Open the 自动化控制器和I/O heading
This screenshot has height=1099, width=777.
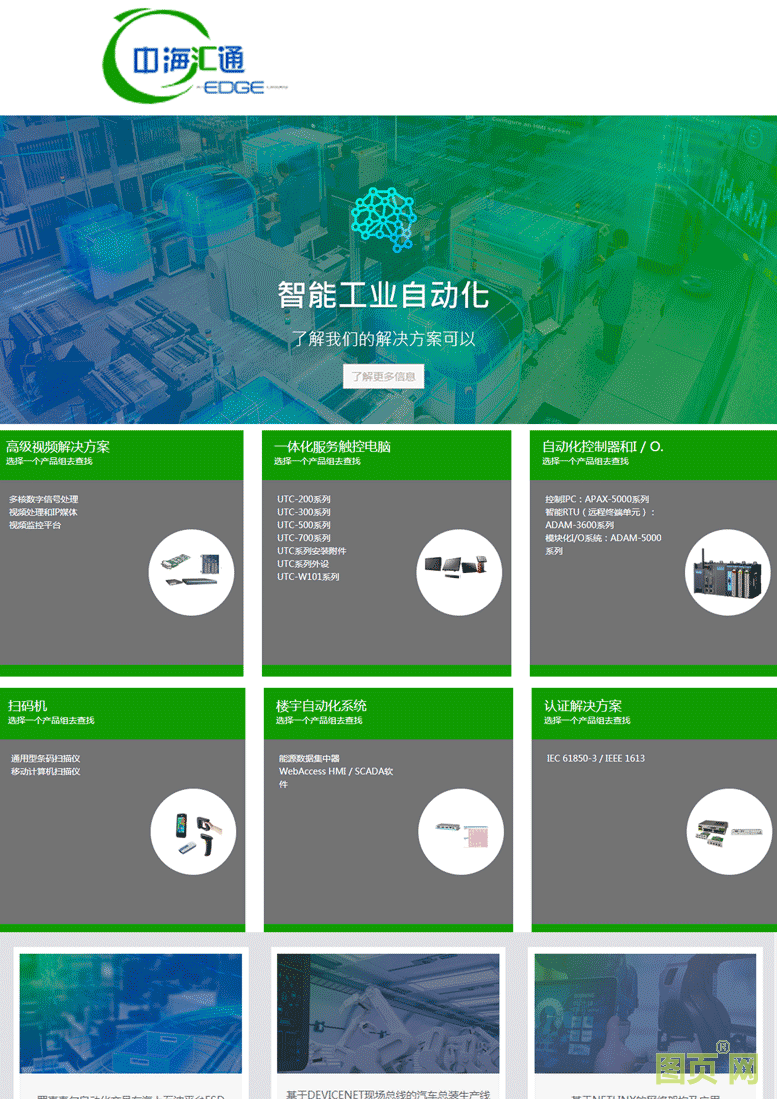602,447
